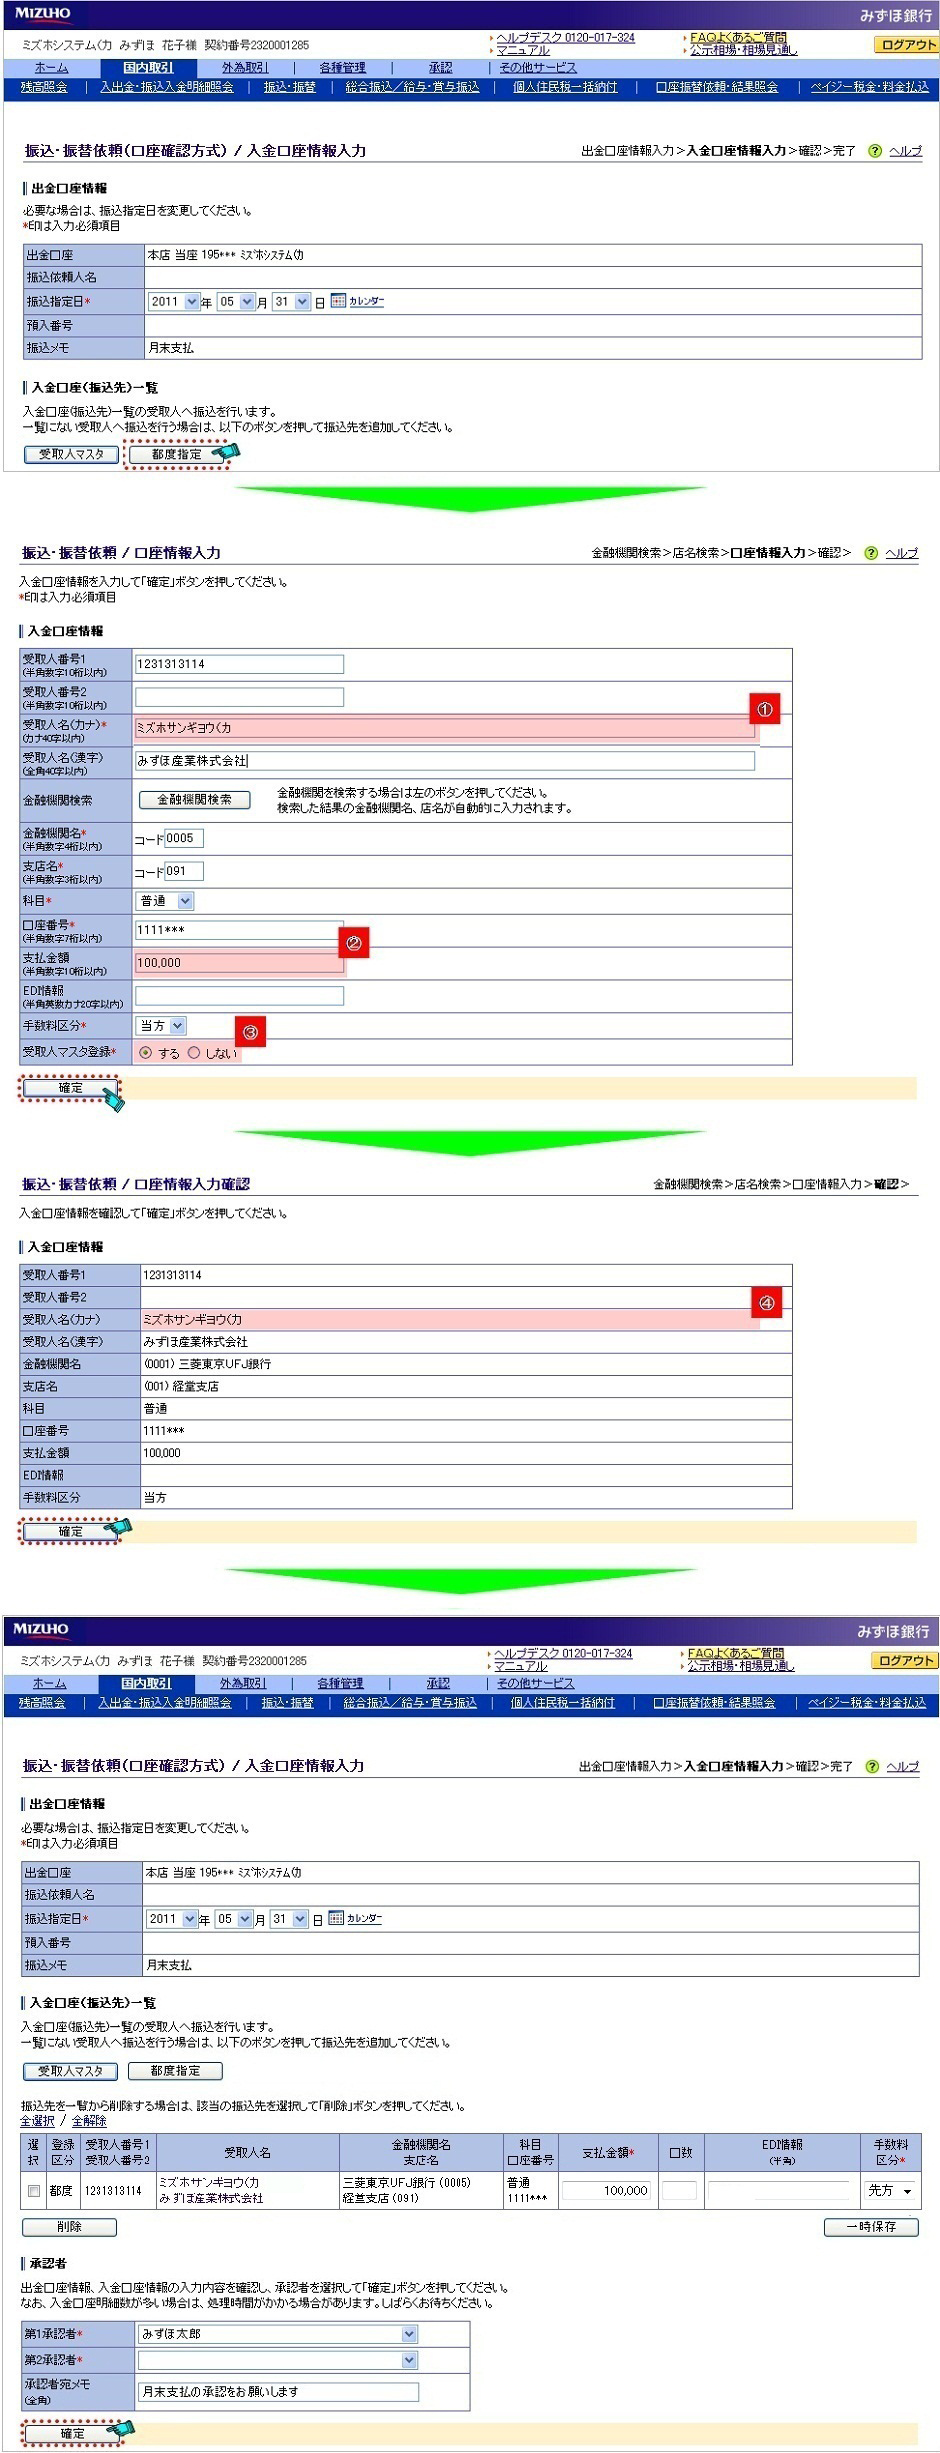Open the day dropdown showing 31 in first screen
The image size is (940, 2453).
pyautogui.click(x=291, y=301)
